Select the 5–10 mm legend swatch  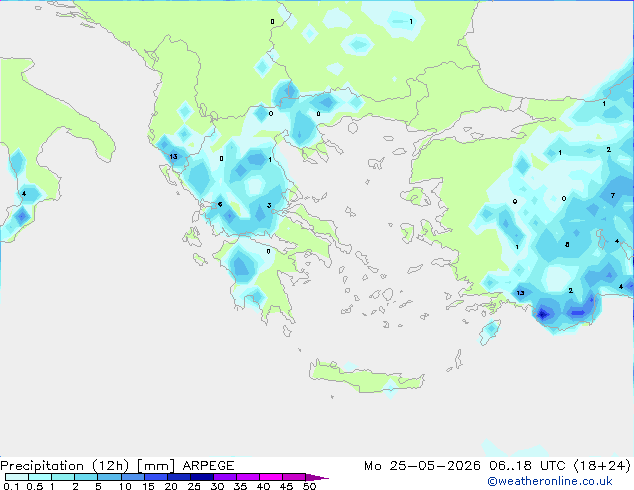click(109, 477)
